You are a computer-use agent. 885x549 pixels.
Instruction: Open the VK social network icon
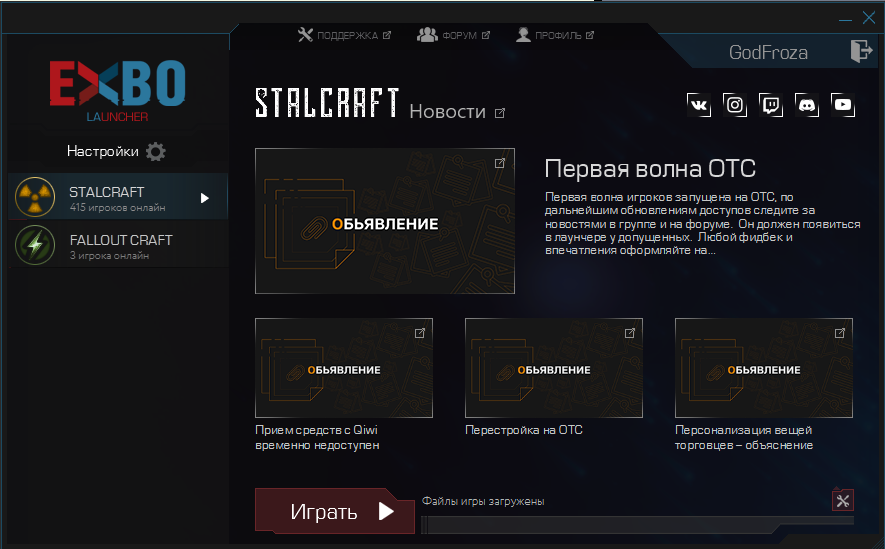(x=699, y=105)
